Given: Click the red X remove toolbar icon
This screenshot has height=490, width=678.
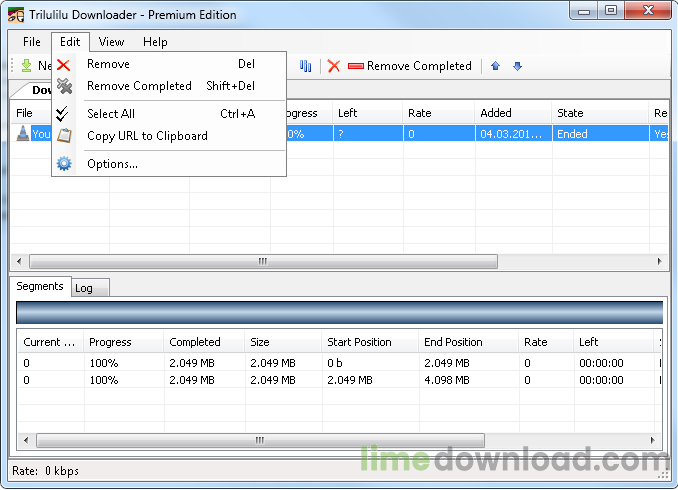Looking at the screenshot, I should 333,66.
